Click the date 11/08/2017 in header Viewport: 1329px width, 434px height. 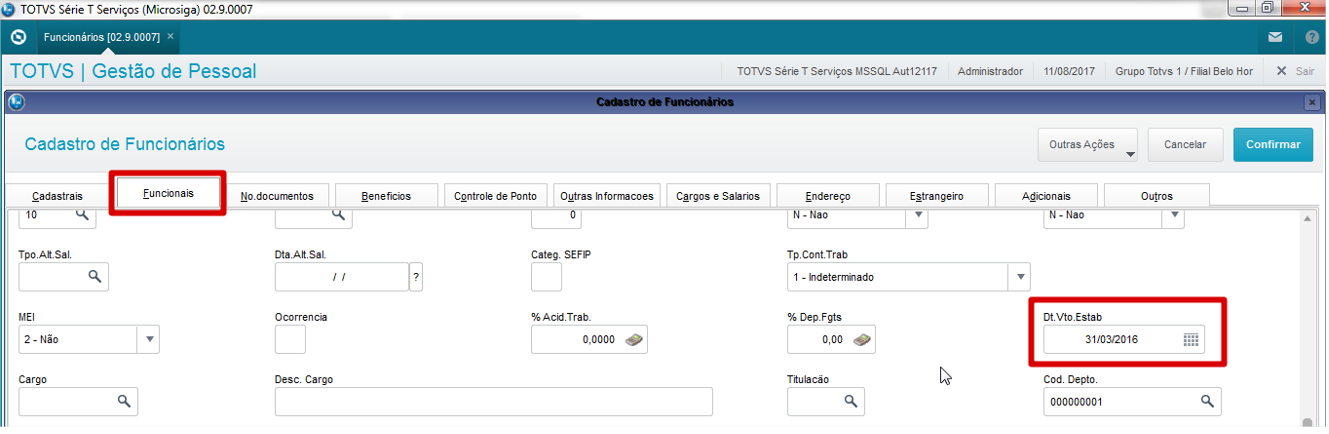tap(1068, 72)
